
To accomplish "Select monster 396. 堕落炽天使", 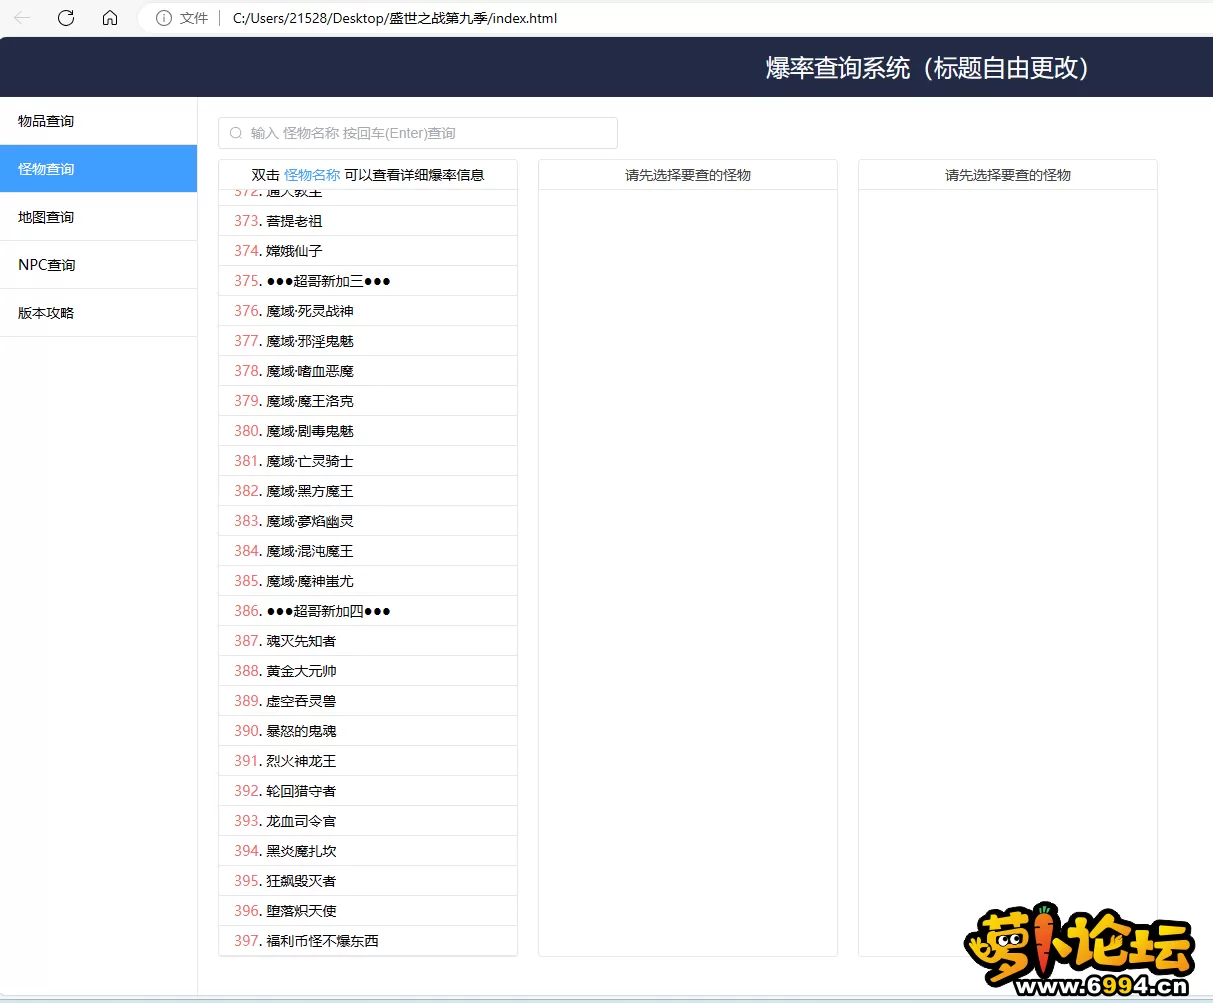I will click(368, 911).
